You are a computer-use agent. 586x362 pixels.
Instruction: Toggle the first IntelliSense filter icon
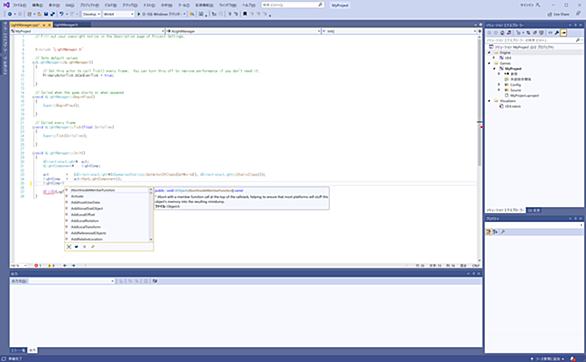[x=69, y=247]
